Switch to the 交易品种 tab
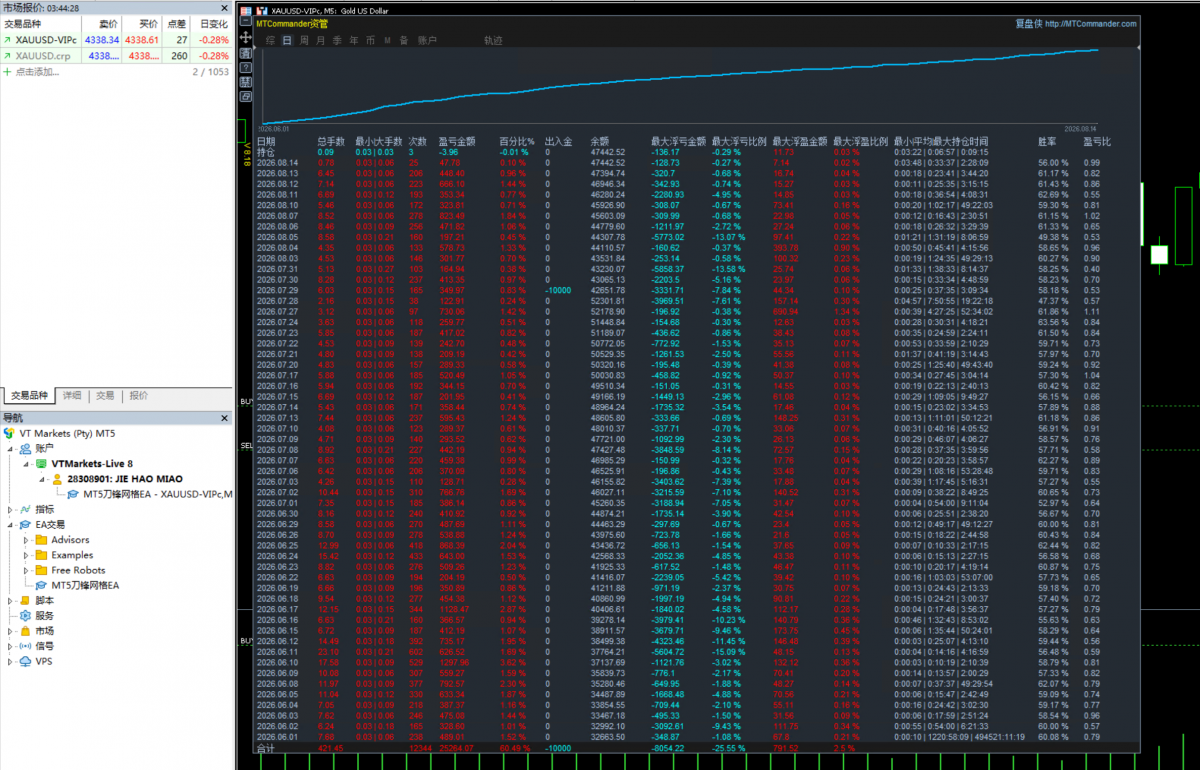This screenshot has width=1200, height=770. click(x=29, y=395)
